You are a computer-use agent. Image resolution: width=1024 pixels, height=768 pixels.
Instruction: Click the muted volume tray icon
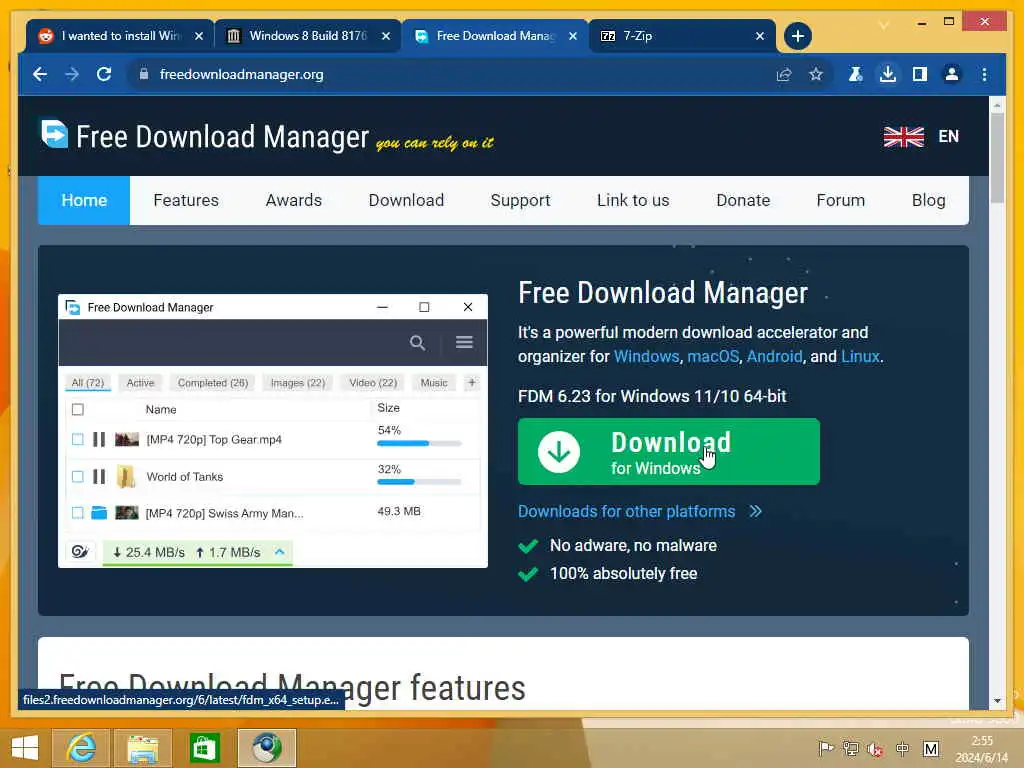point(875,748)
